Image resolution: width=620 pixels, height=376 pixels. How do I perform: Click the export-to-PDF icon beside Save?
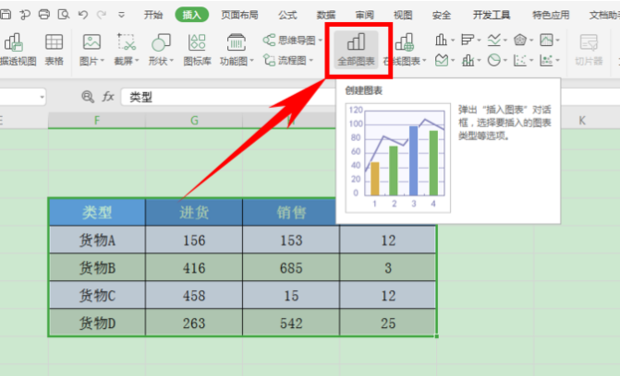coord(25,15)
